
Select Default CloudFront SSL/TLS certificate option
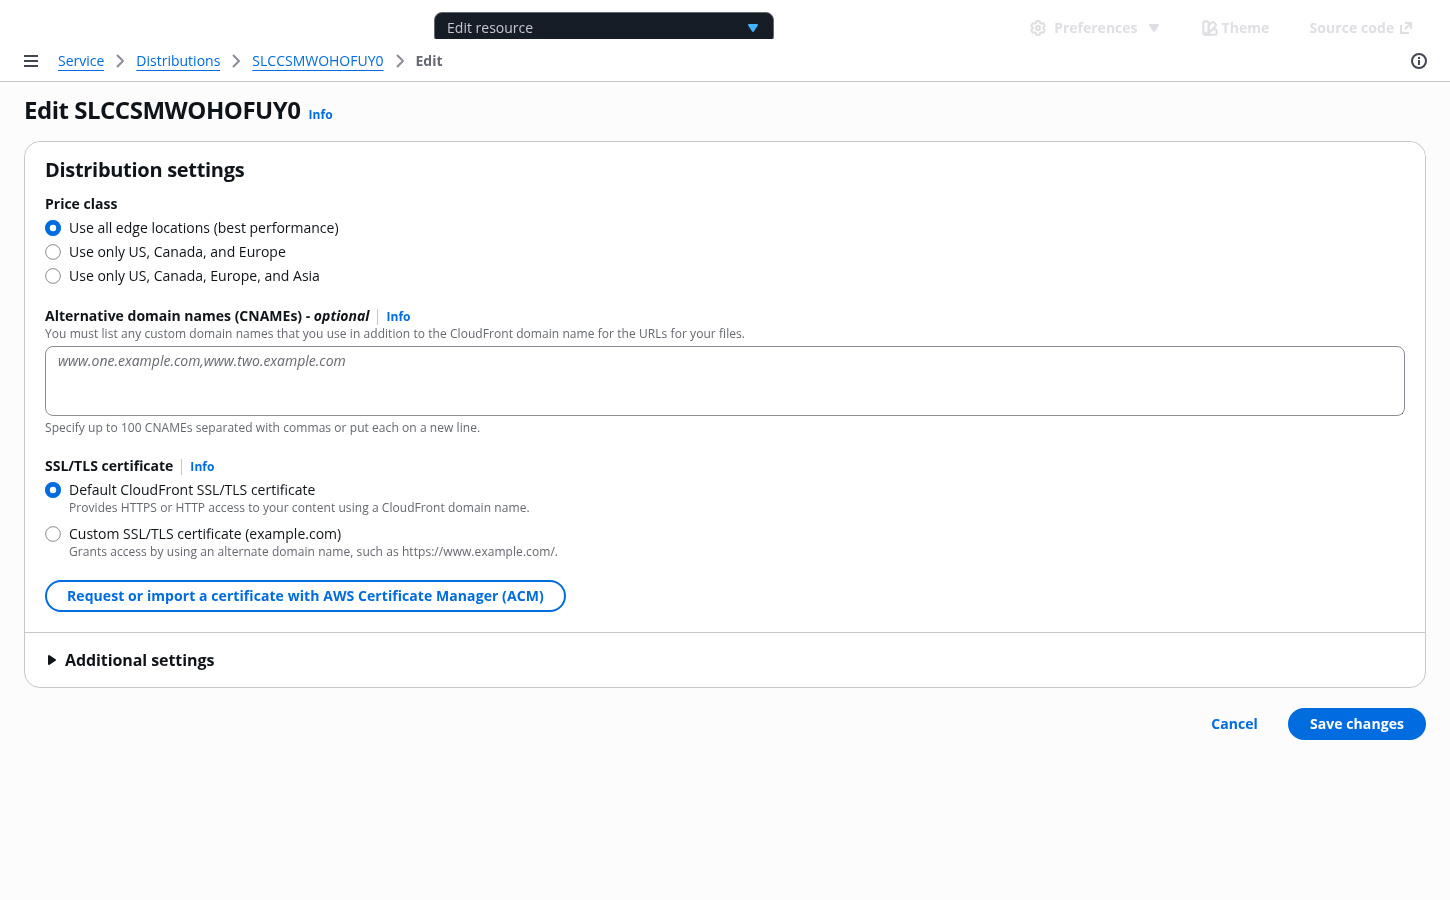click(53, 490)
